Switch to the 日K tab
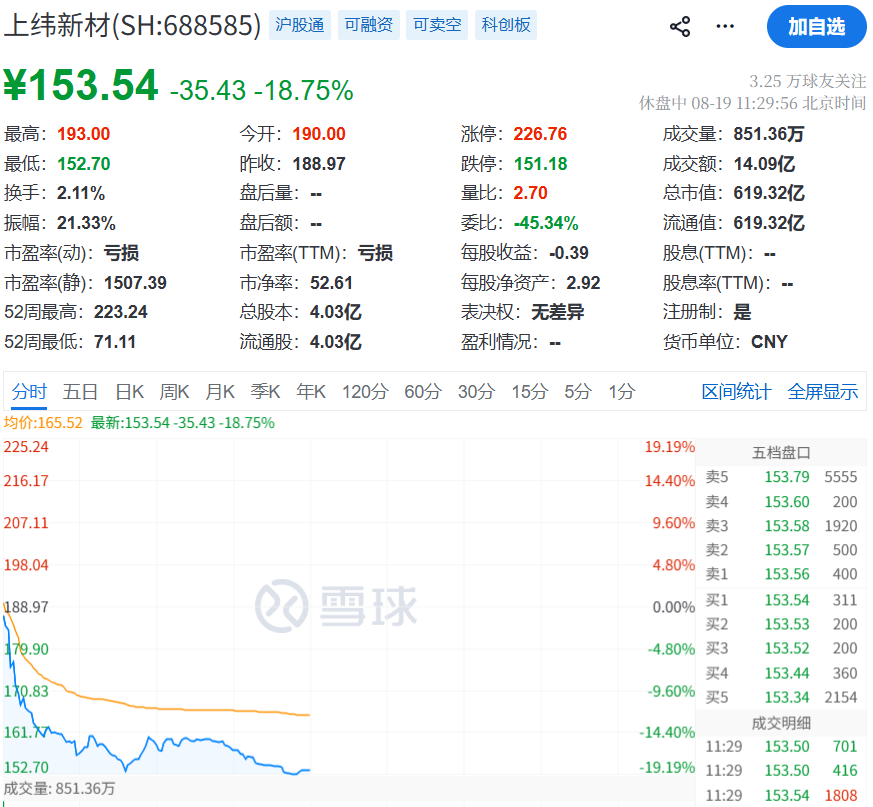873x807 pixels. pyautogui.click(x=130, y=392)
